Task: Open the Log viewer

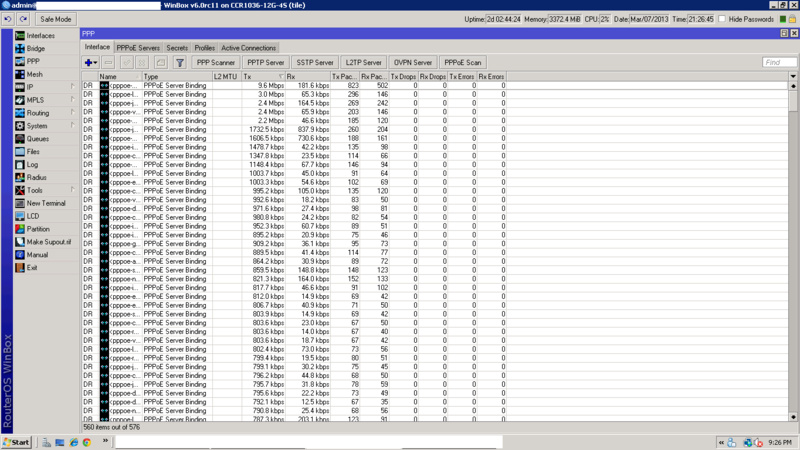Action: point(32,165)
